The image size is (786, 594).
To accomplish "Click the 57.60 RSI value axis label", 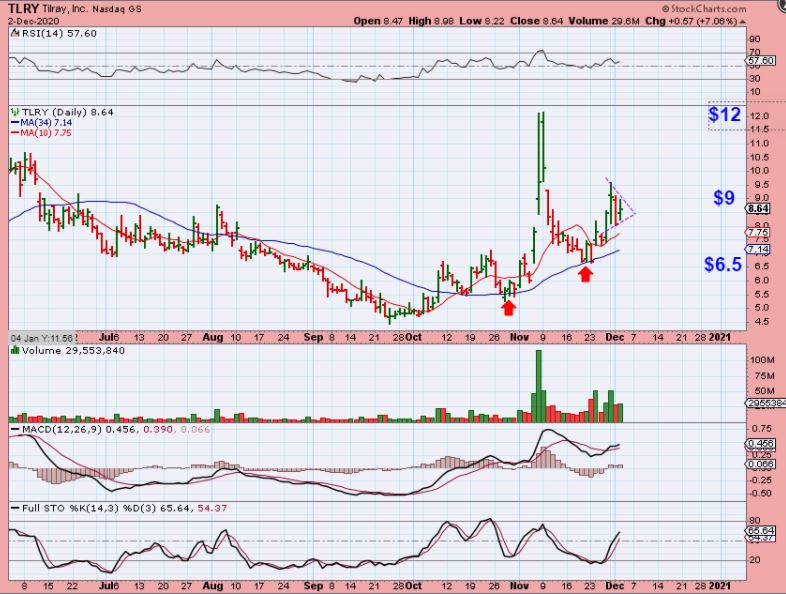I will pyautogui.click(x=759, y=61).
